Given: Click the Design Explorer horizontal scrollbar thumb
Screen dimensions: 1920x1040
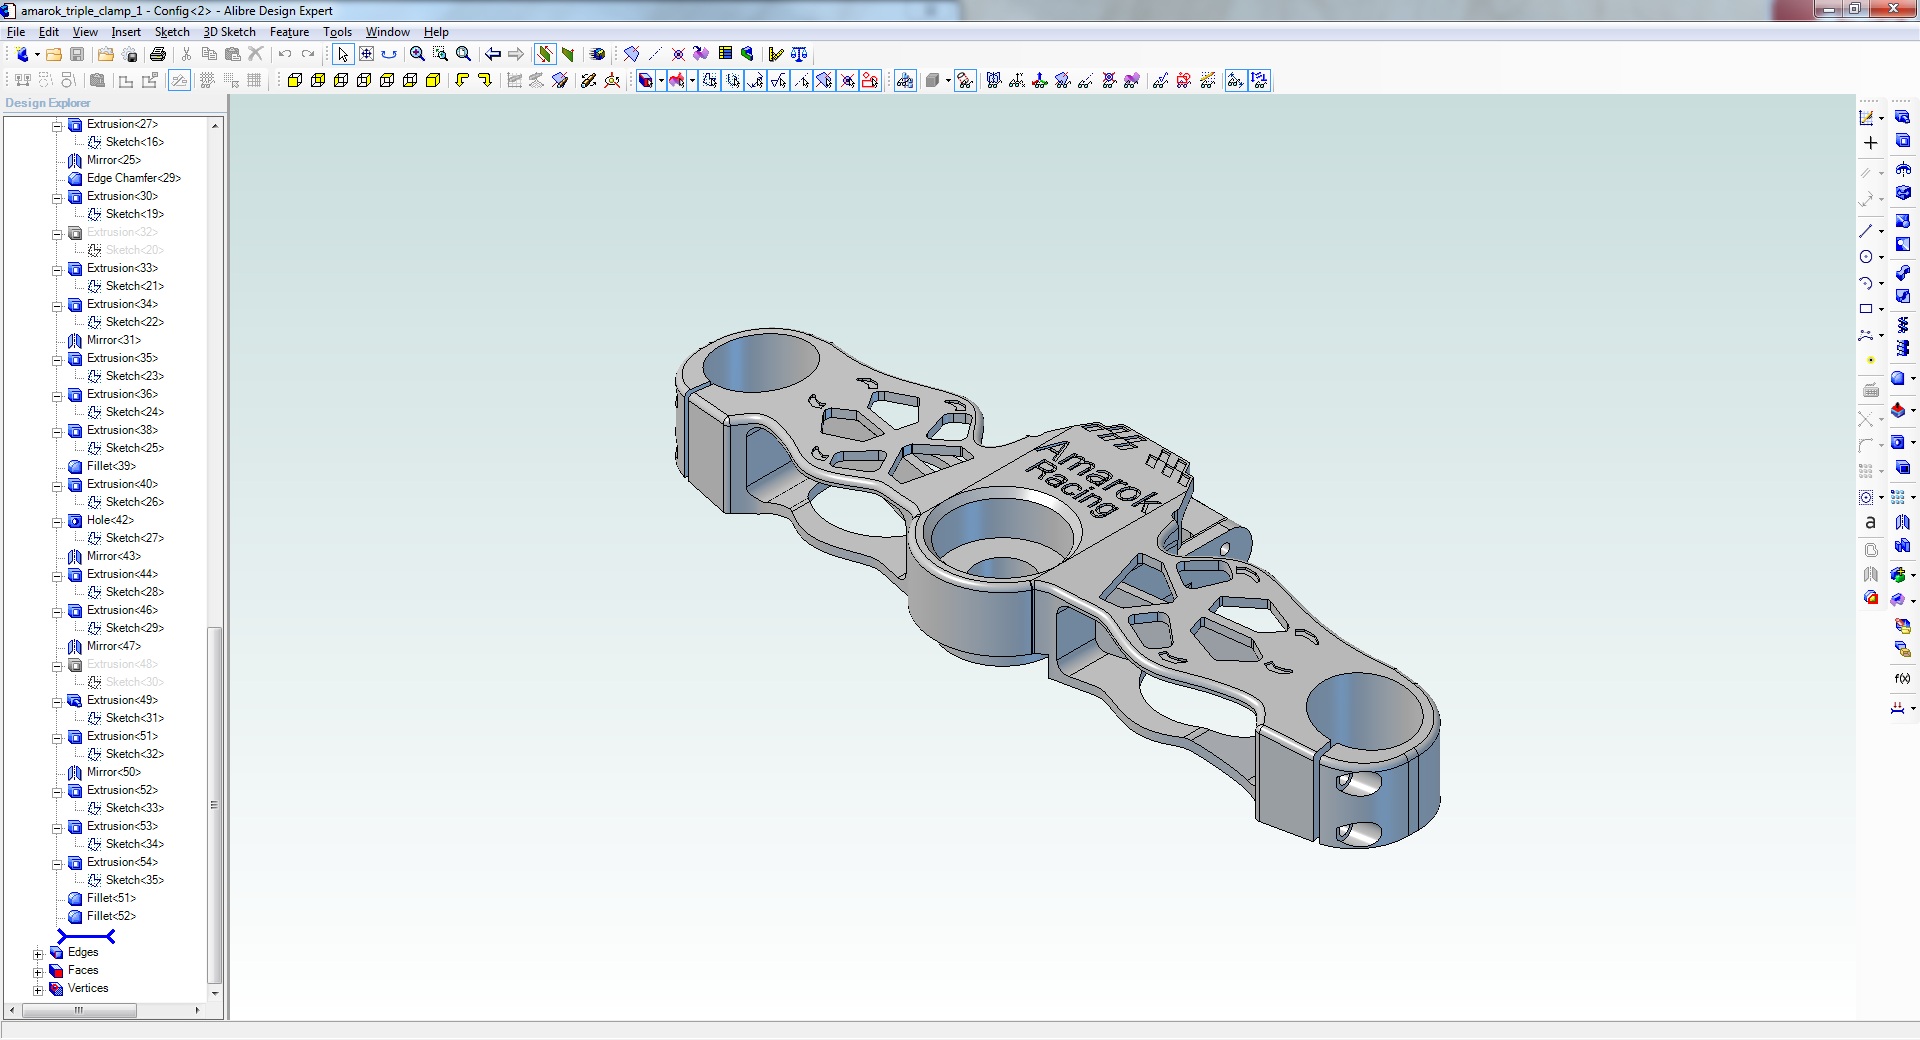Looking at the screenshot, I should [79, 1010].
